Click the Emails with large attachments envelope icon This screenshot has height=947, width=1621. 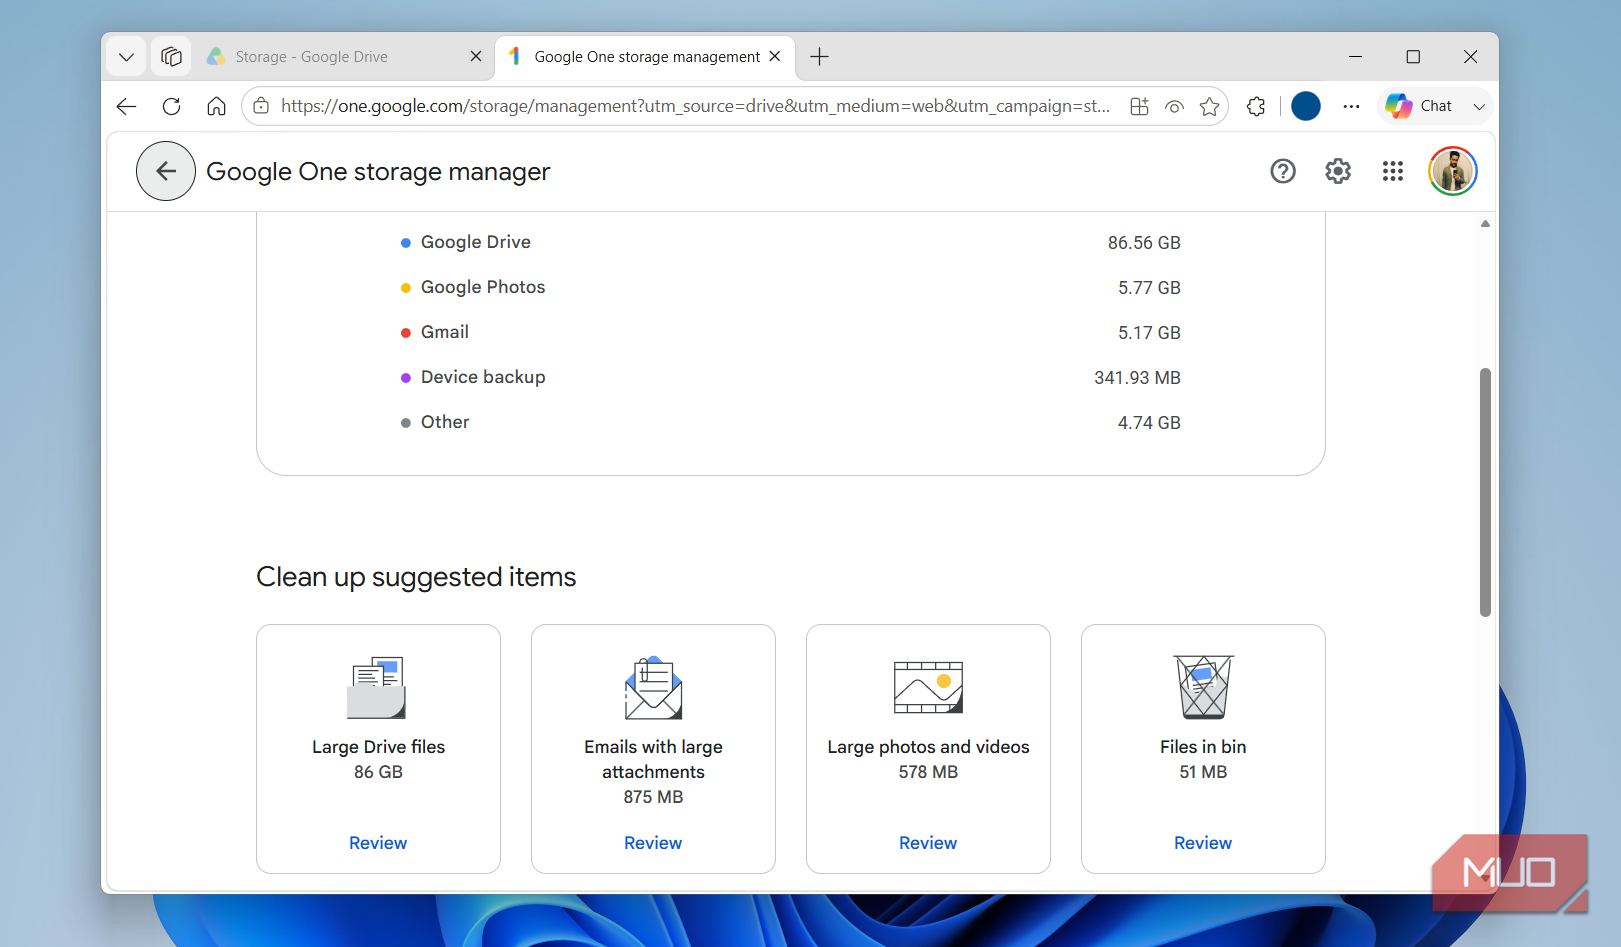coord(653,688)
